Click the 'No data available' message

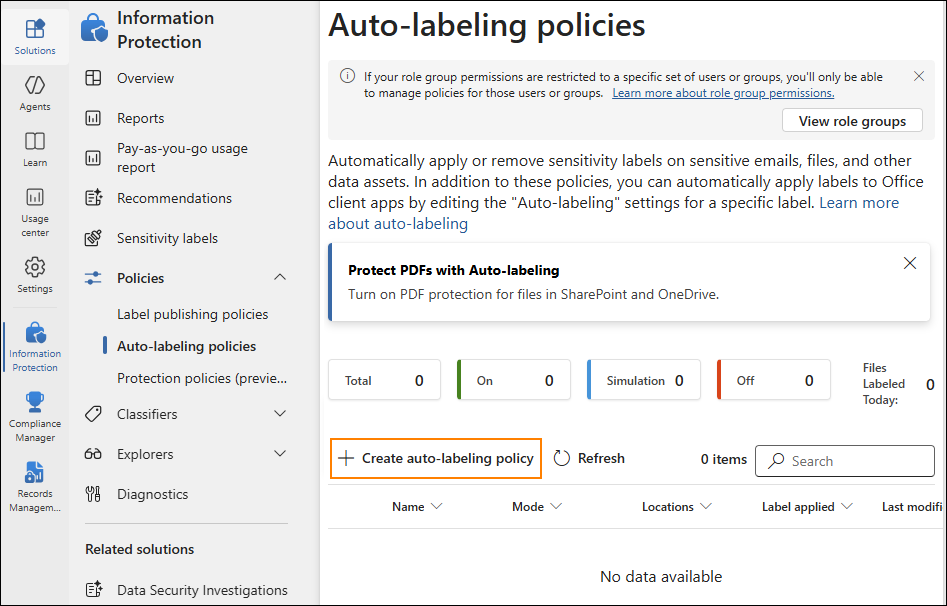tap(661, 576)
